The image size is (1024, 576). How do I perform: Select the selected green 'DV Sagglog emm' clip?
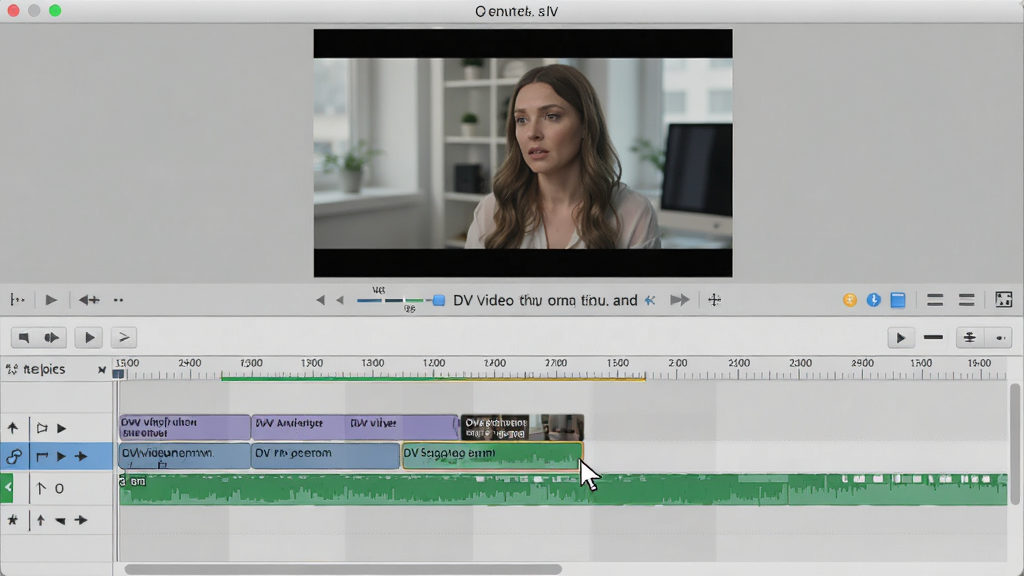(492, 456)
